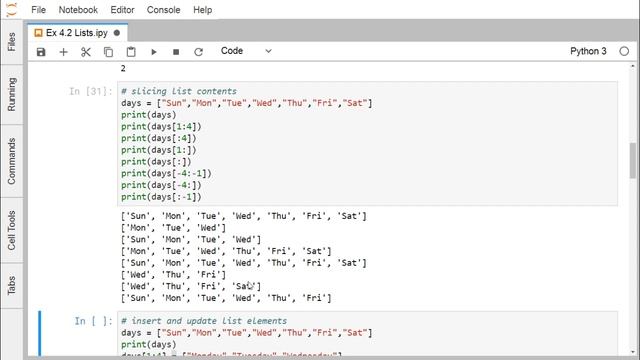Copy the selected cell
The image size is (640, 360).
[108, 52]
